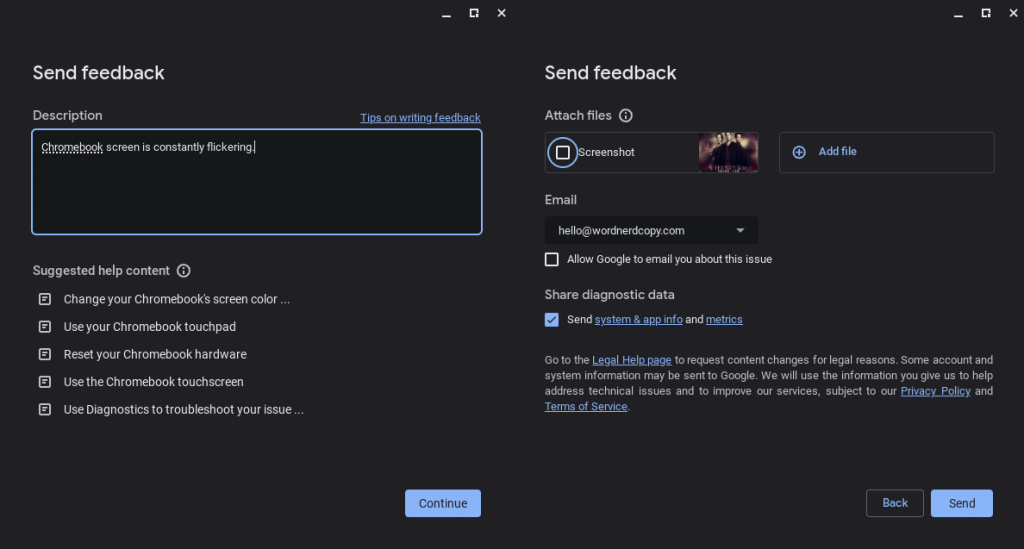This screenshot has height=549, width=1024.
Task: Click inside the Description text box
Action: pyautogui.click(x=257, y=190)
